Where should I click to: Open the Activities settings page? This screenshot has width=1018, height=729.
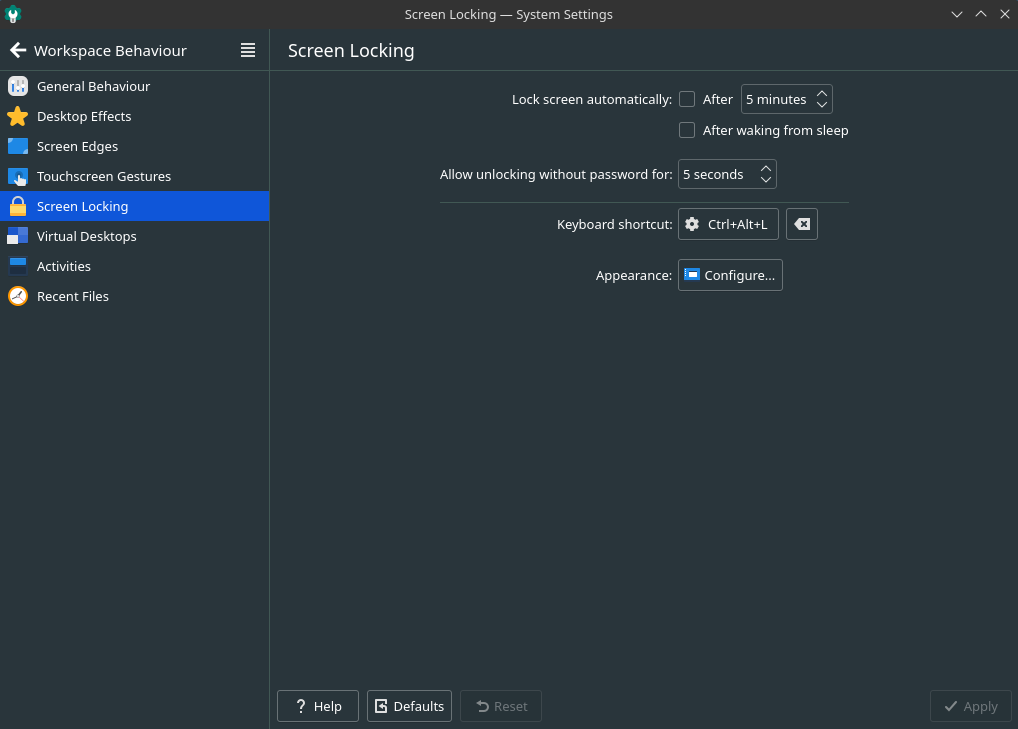tap(134, 266)
